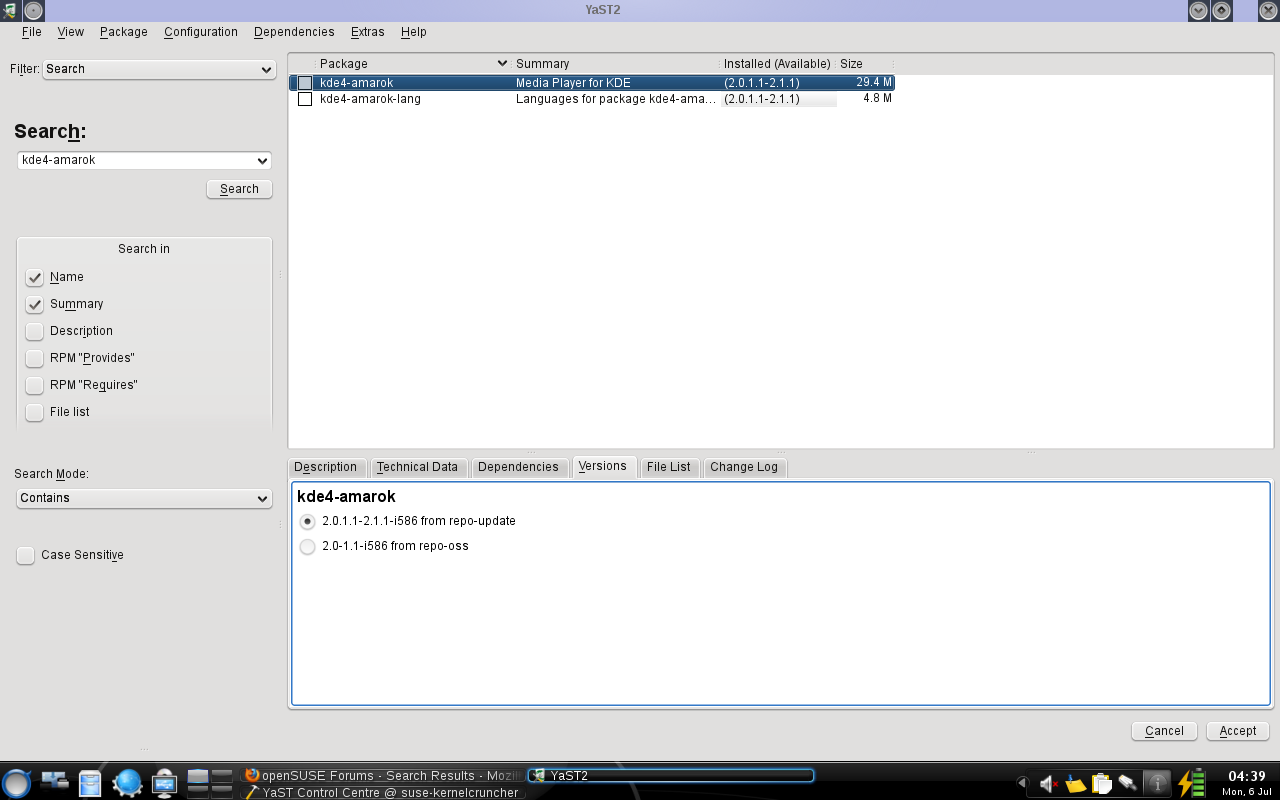Open the KDE application launcher menu
Viewport: 1280px width, 800px height.
click(16, 783)
